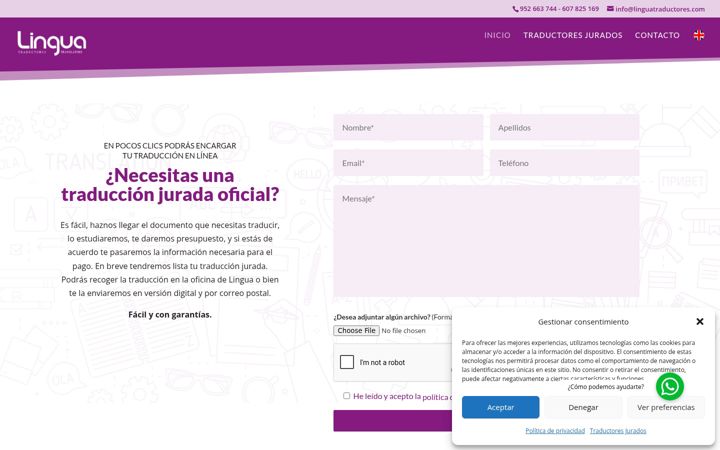Open the INICIO menu item
The height and width of the screenshot is (450, 720).
click(x=497, y=35)
